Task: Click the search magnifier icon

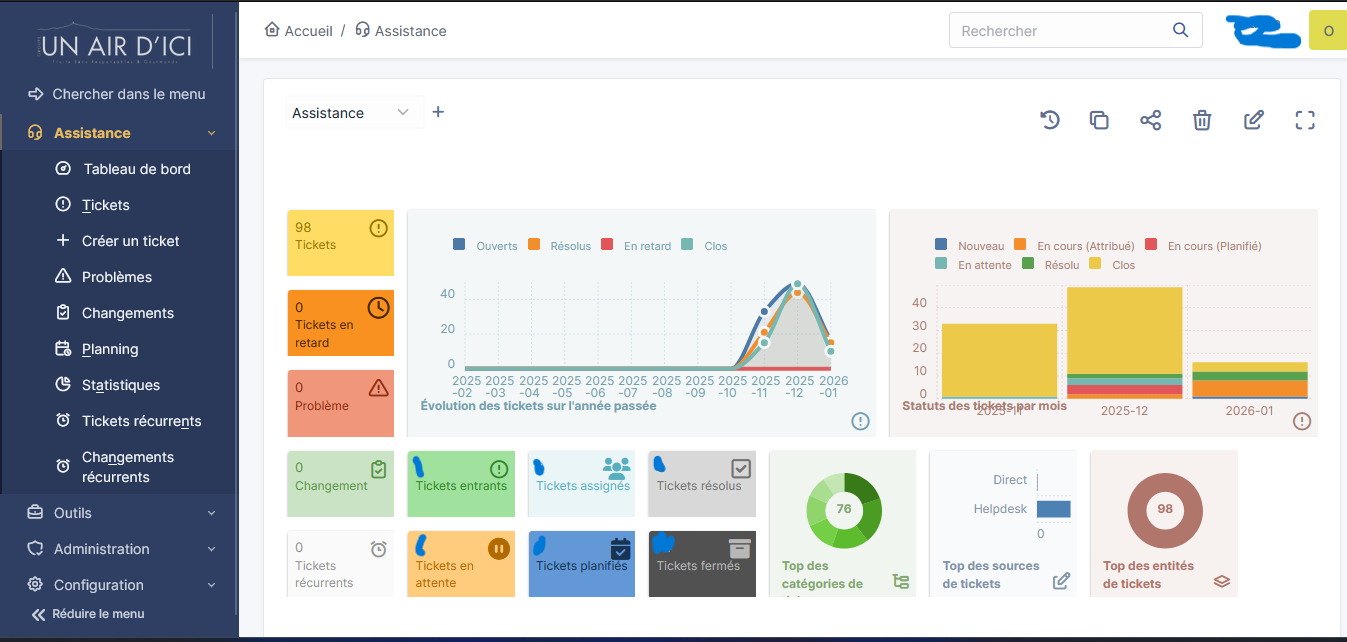Action: click(x=1181, y=30)
